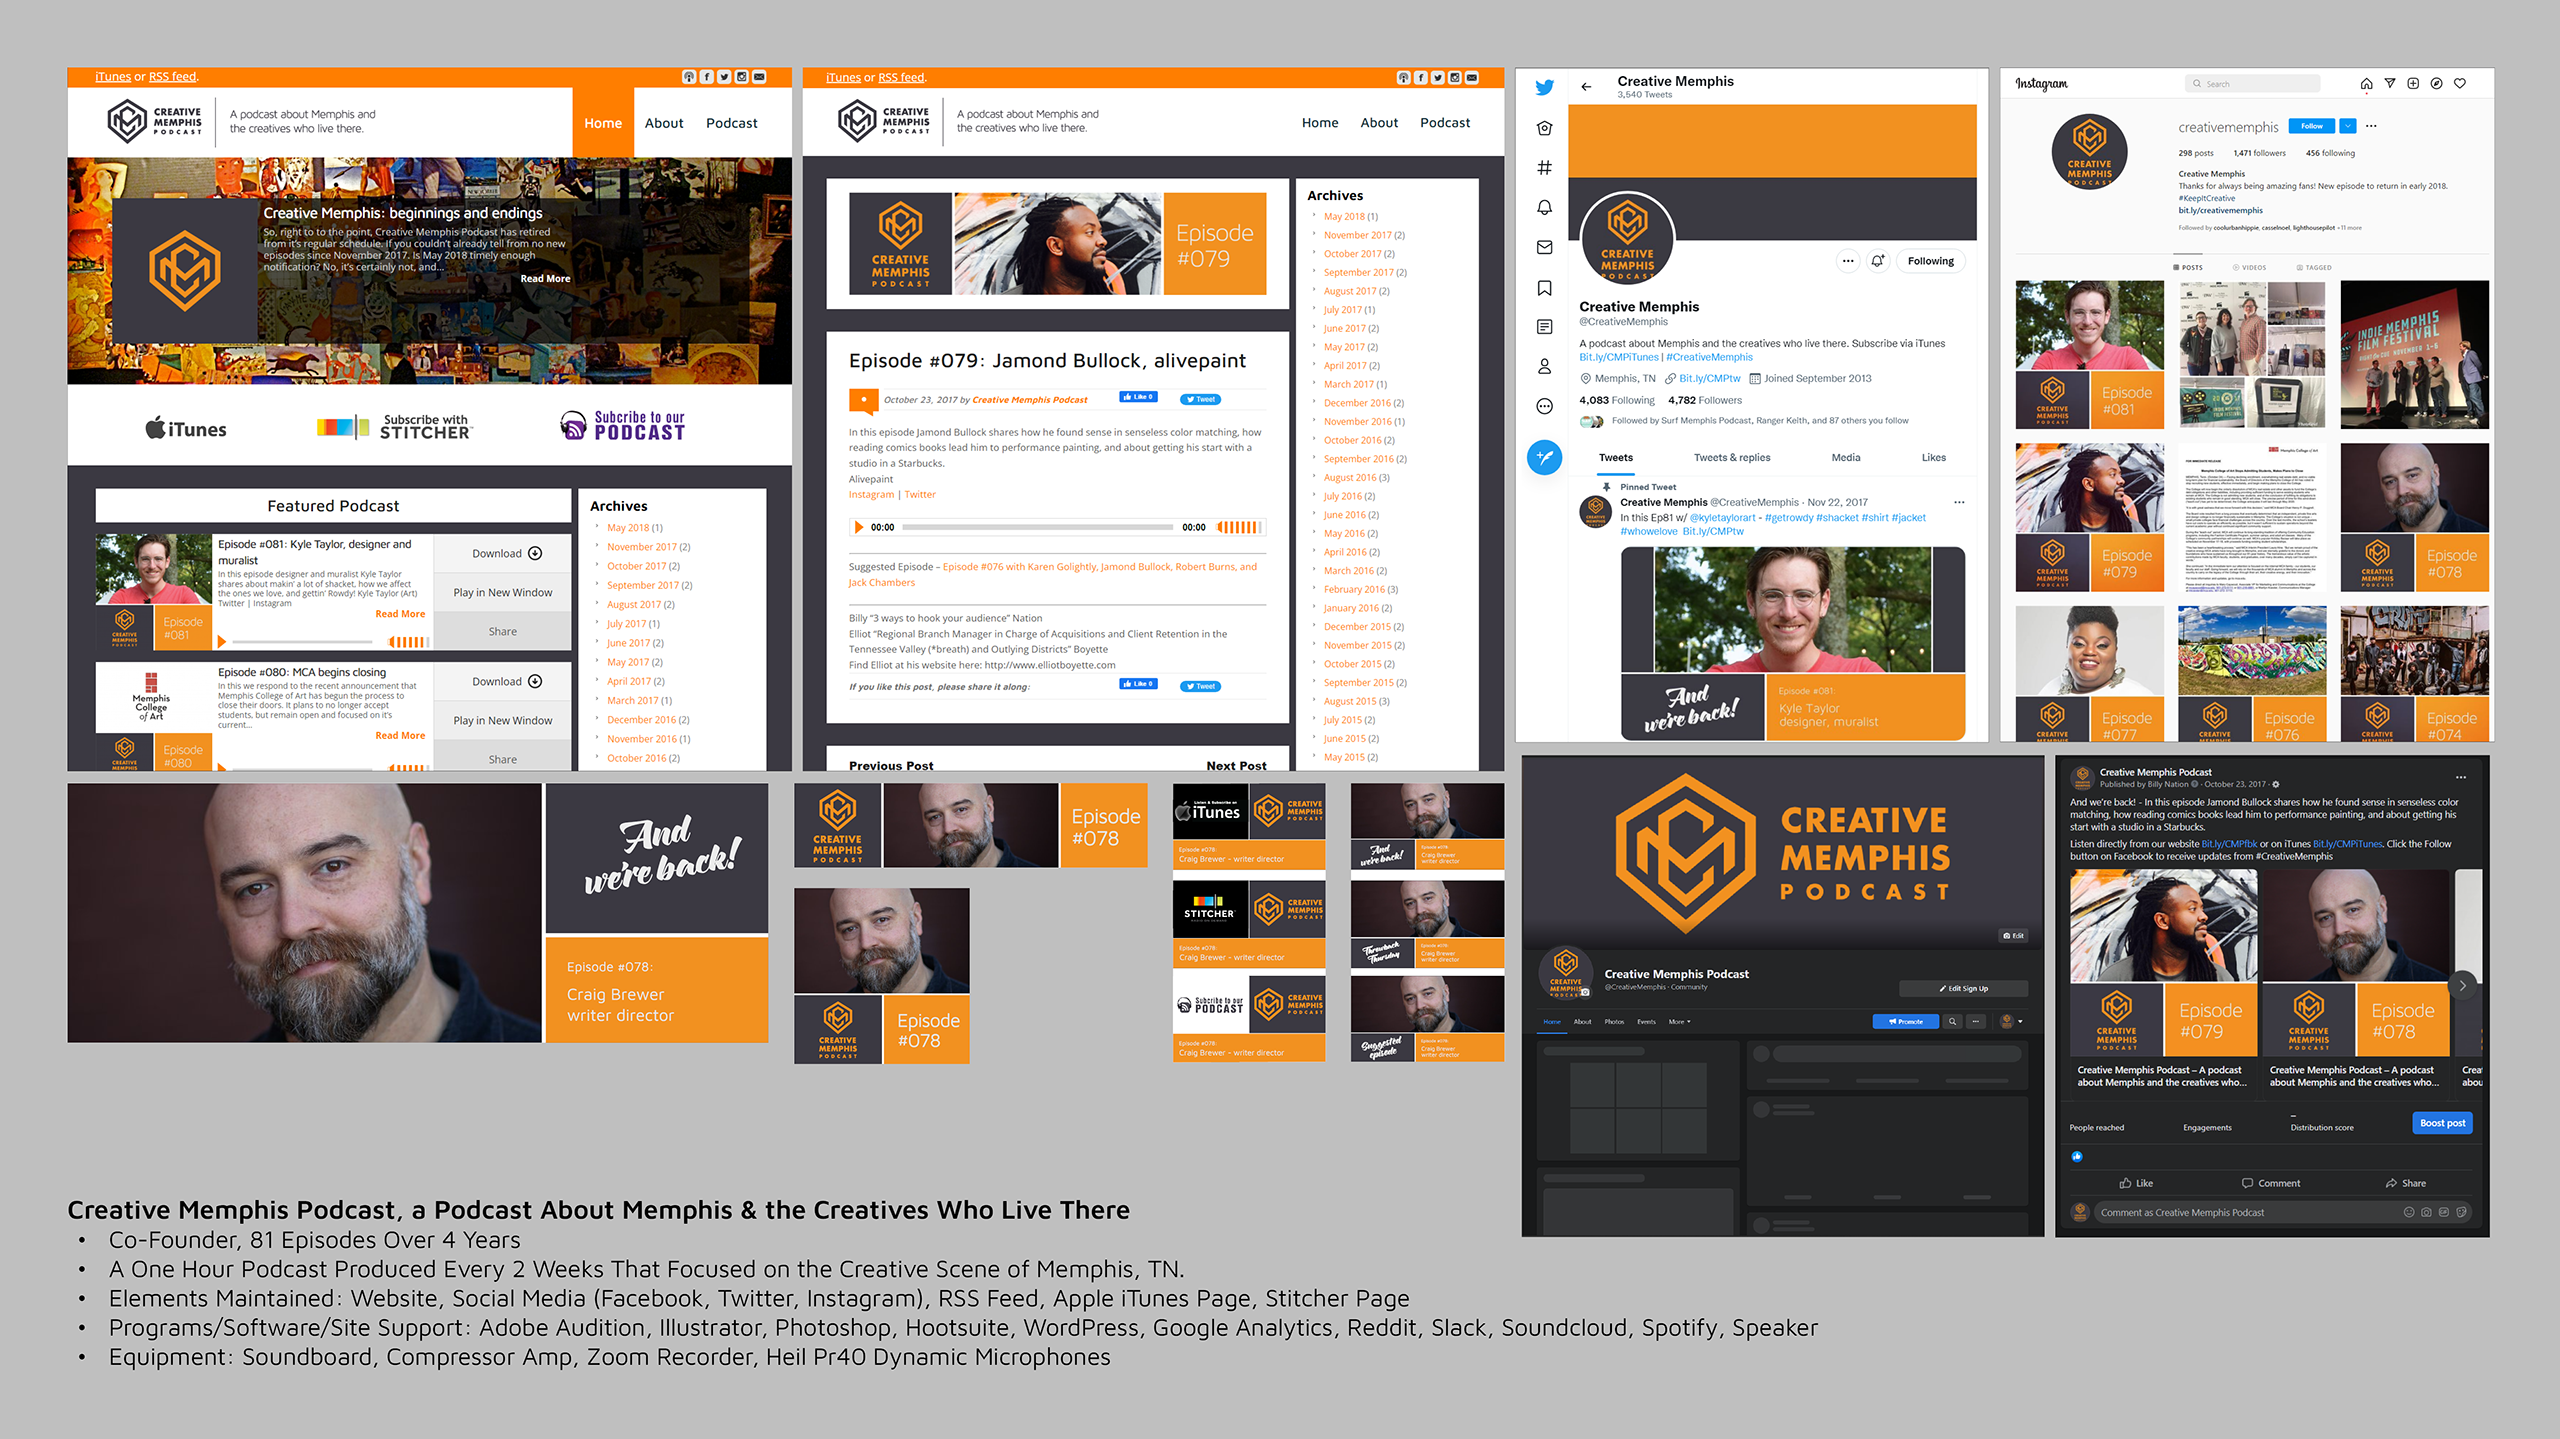Open Instagram Explore compass icon
Screen dimensions: 2560x1439
click(x=2436, y=84)
